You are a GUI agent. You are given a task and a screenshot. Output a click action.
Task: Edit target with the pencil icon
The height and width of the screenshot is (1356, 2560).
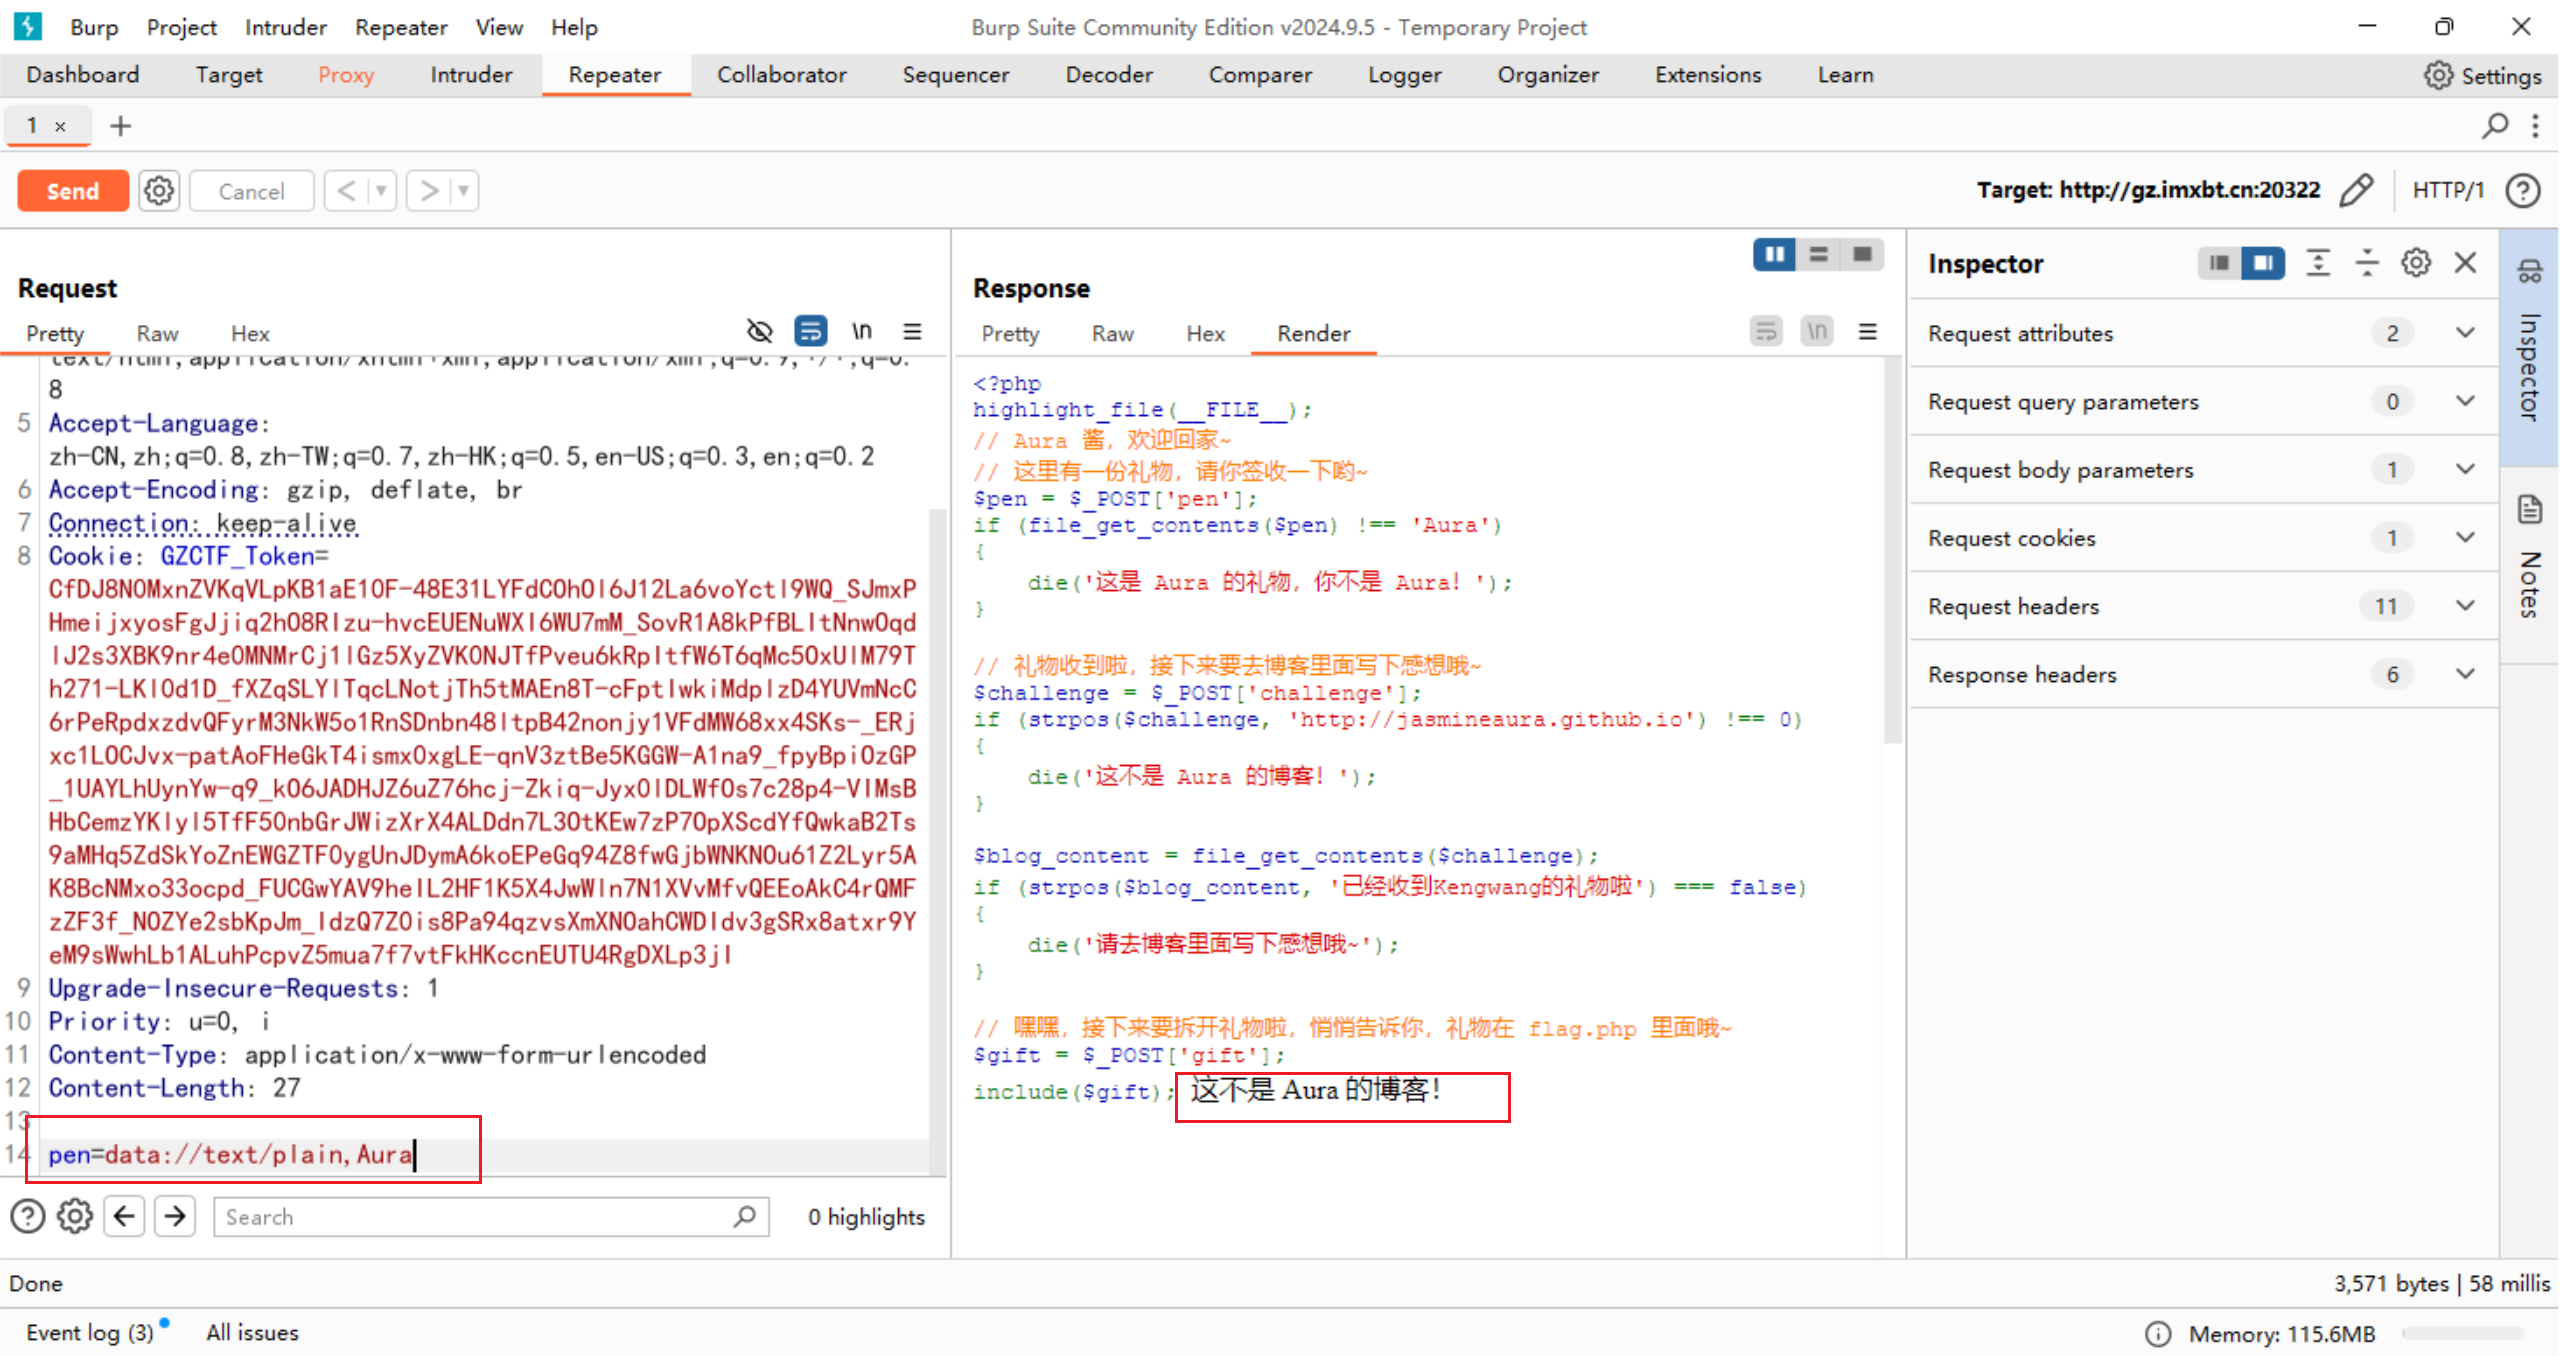[x=2356, y=190]
